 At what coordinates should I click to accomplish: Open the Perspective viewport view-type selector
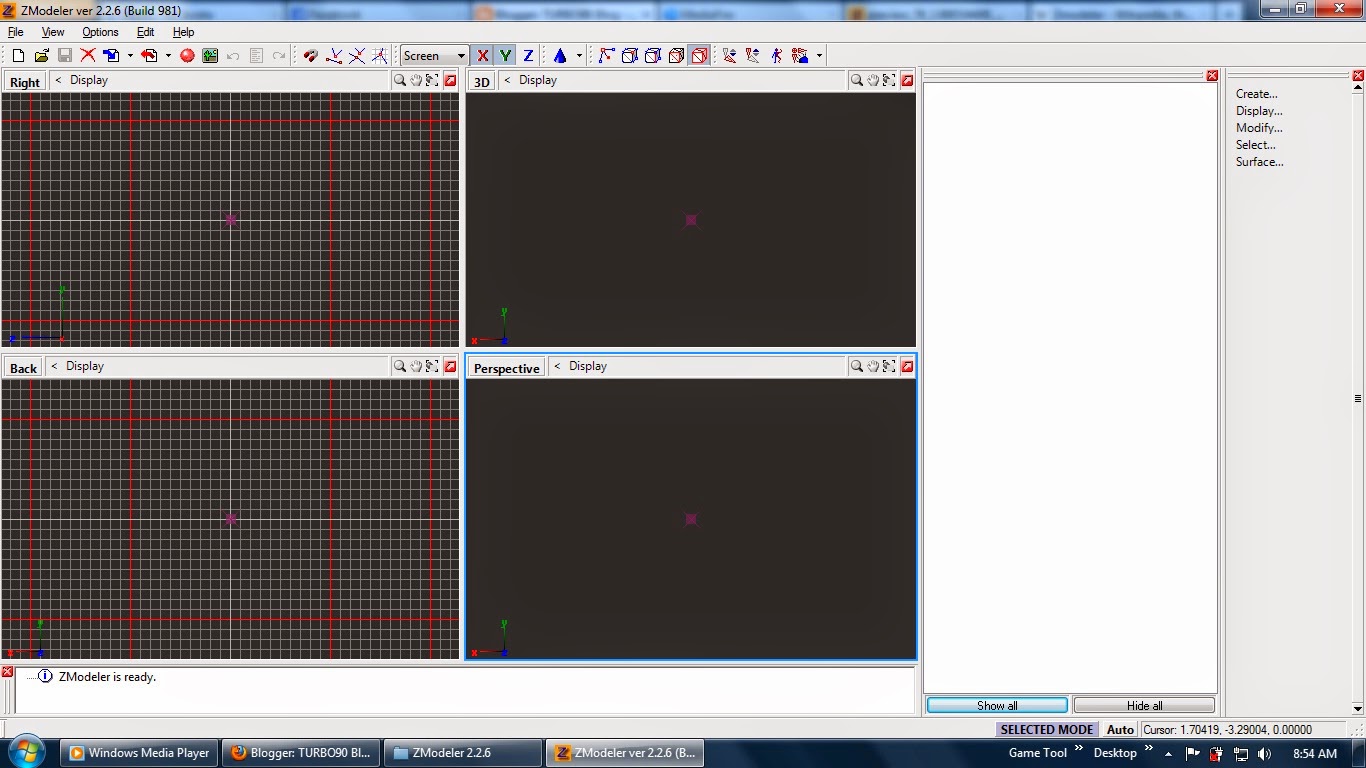[506, 368]
